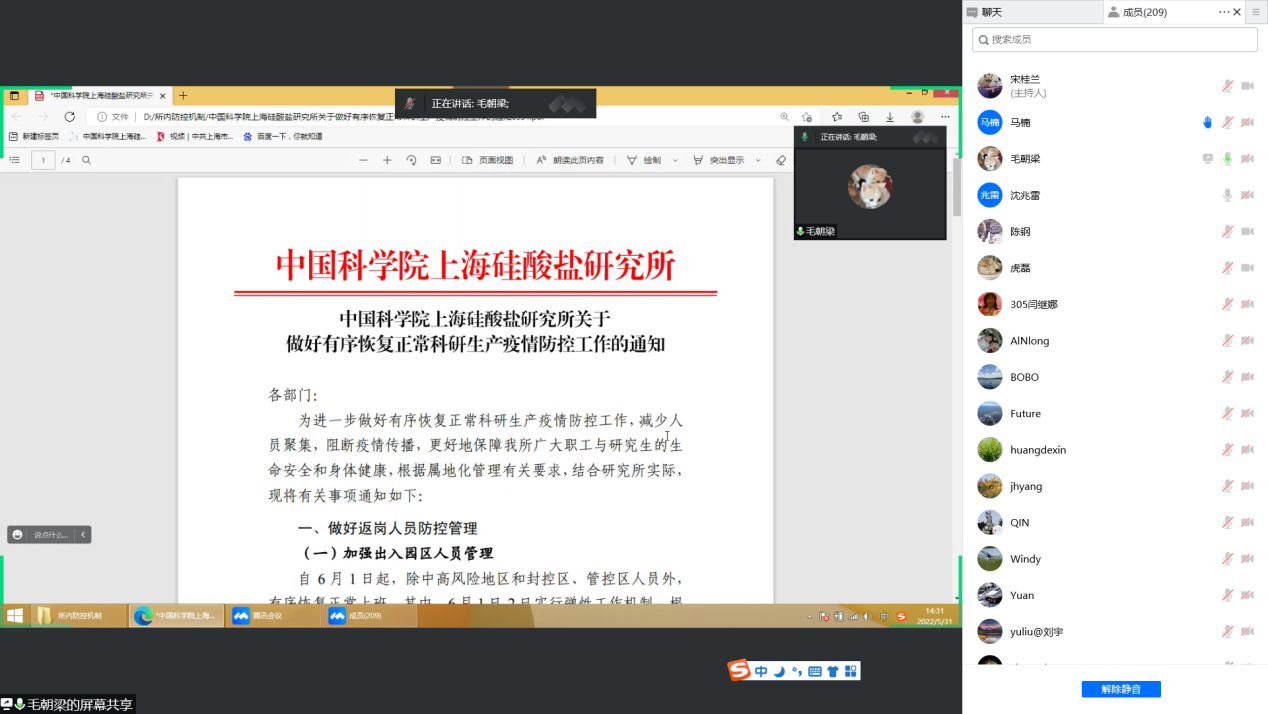Screen dimensions: 1268x714
Task: Switch to the 聊天 chat tab
Action: click(x=991, y=12)
